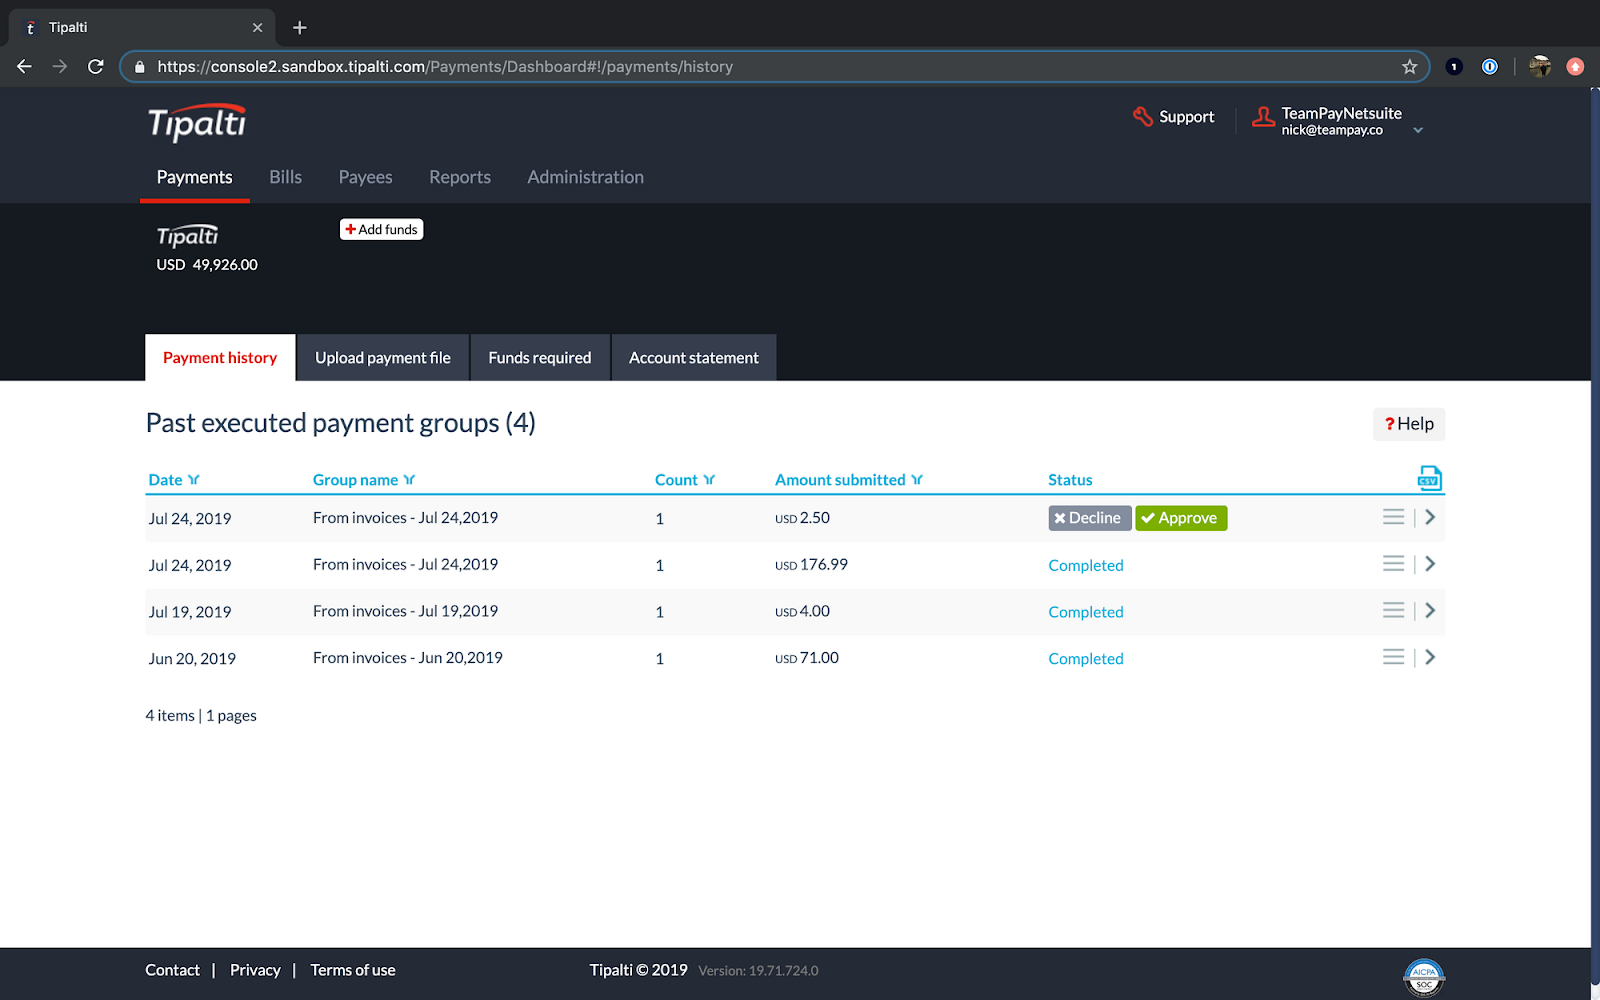The width and height of the screenshot is (1600, 1000).
Task: Filter by Date column
Action: point(194,480)
